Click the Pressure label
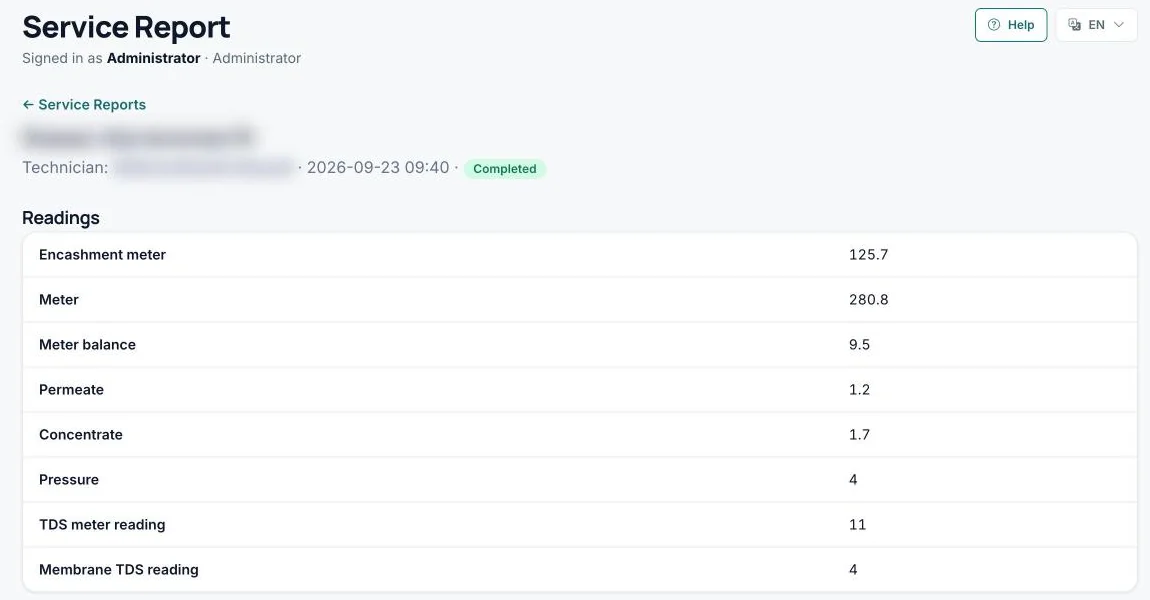This screenshot has width=1150, height=600. pos(69,480)
